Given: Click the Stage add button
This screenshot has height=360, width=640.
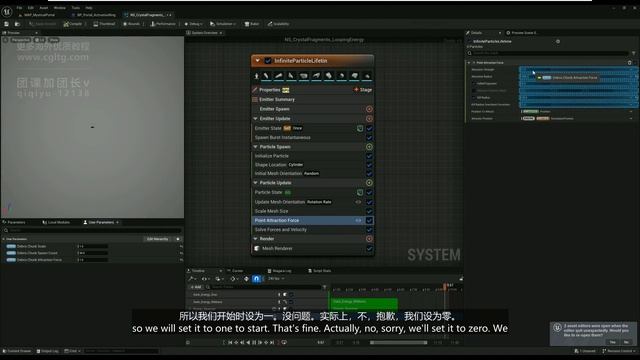Looking at the screenshot, I should coord(363,90).
